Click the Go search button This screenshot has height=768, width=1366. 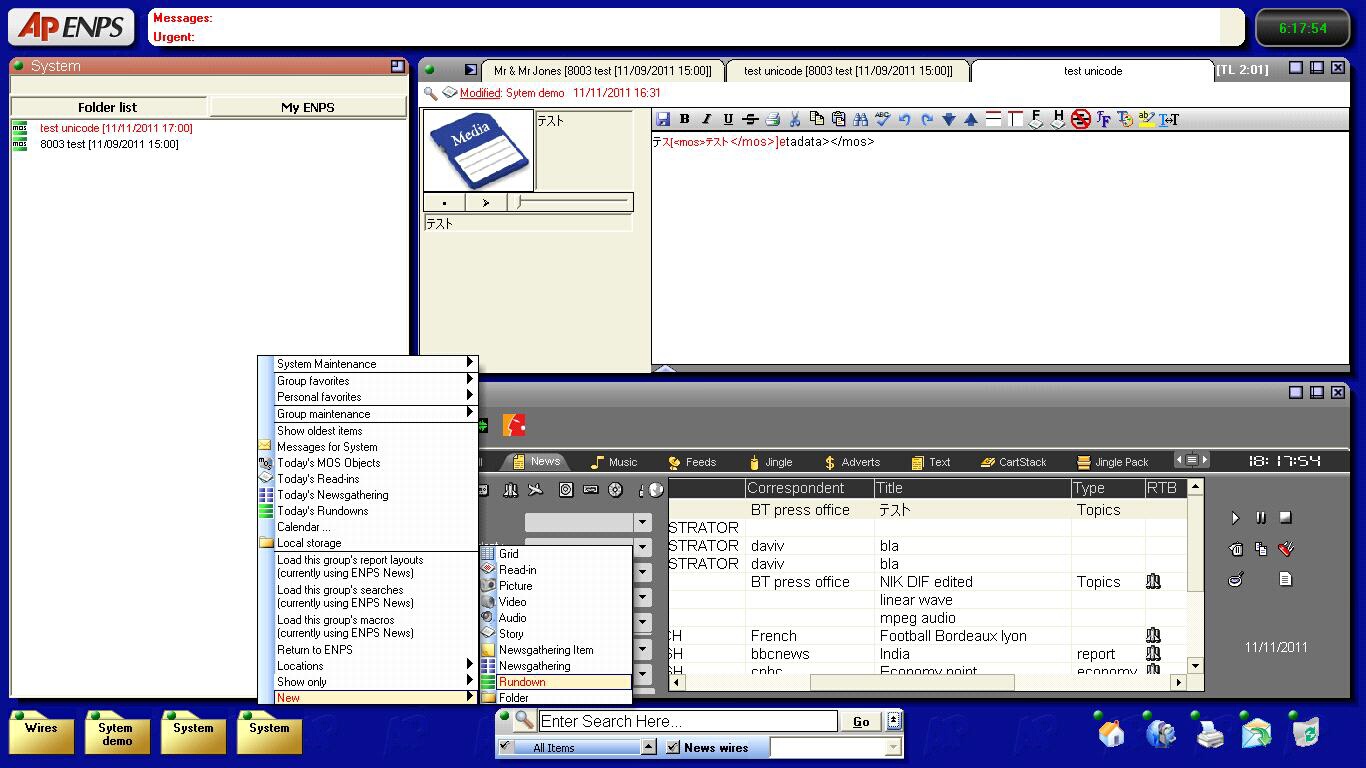[x=861, y=721]
